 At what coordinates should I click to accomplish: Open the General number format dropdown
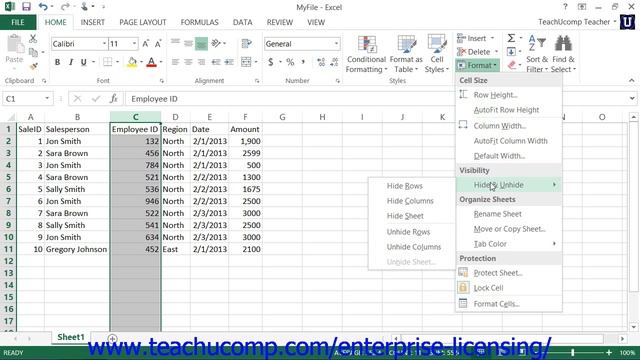click(x=336, y=44)
